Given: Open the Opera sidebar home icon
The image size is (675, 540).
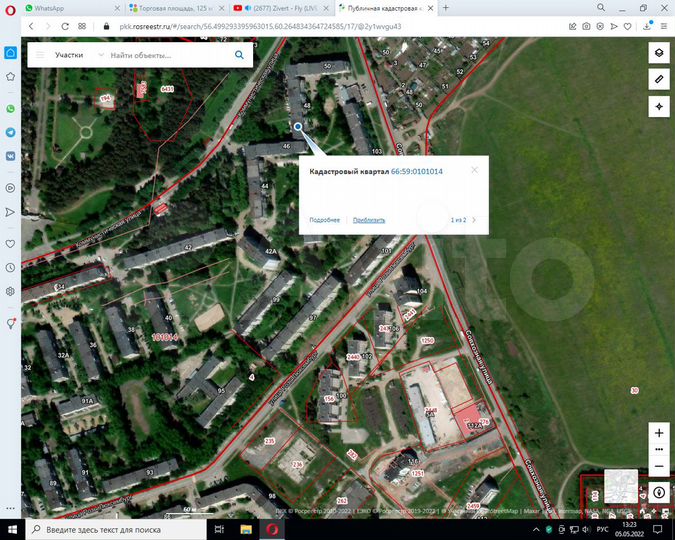Looking at the screenshot, I should 10,53.
